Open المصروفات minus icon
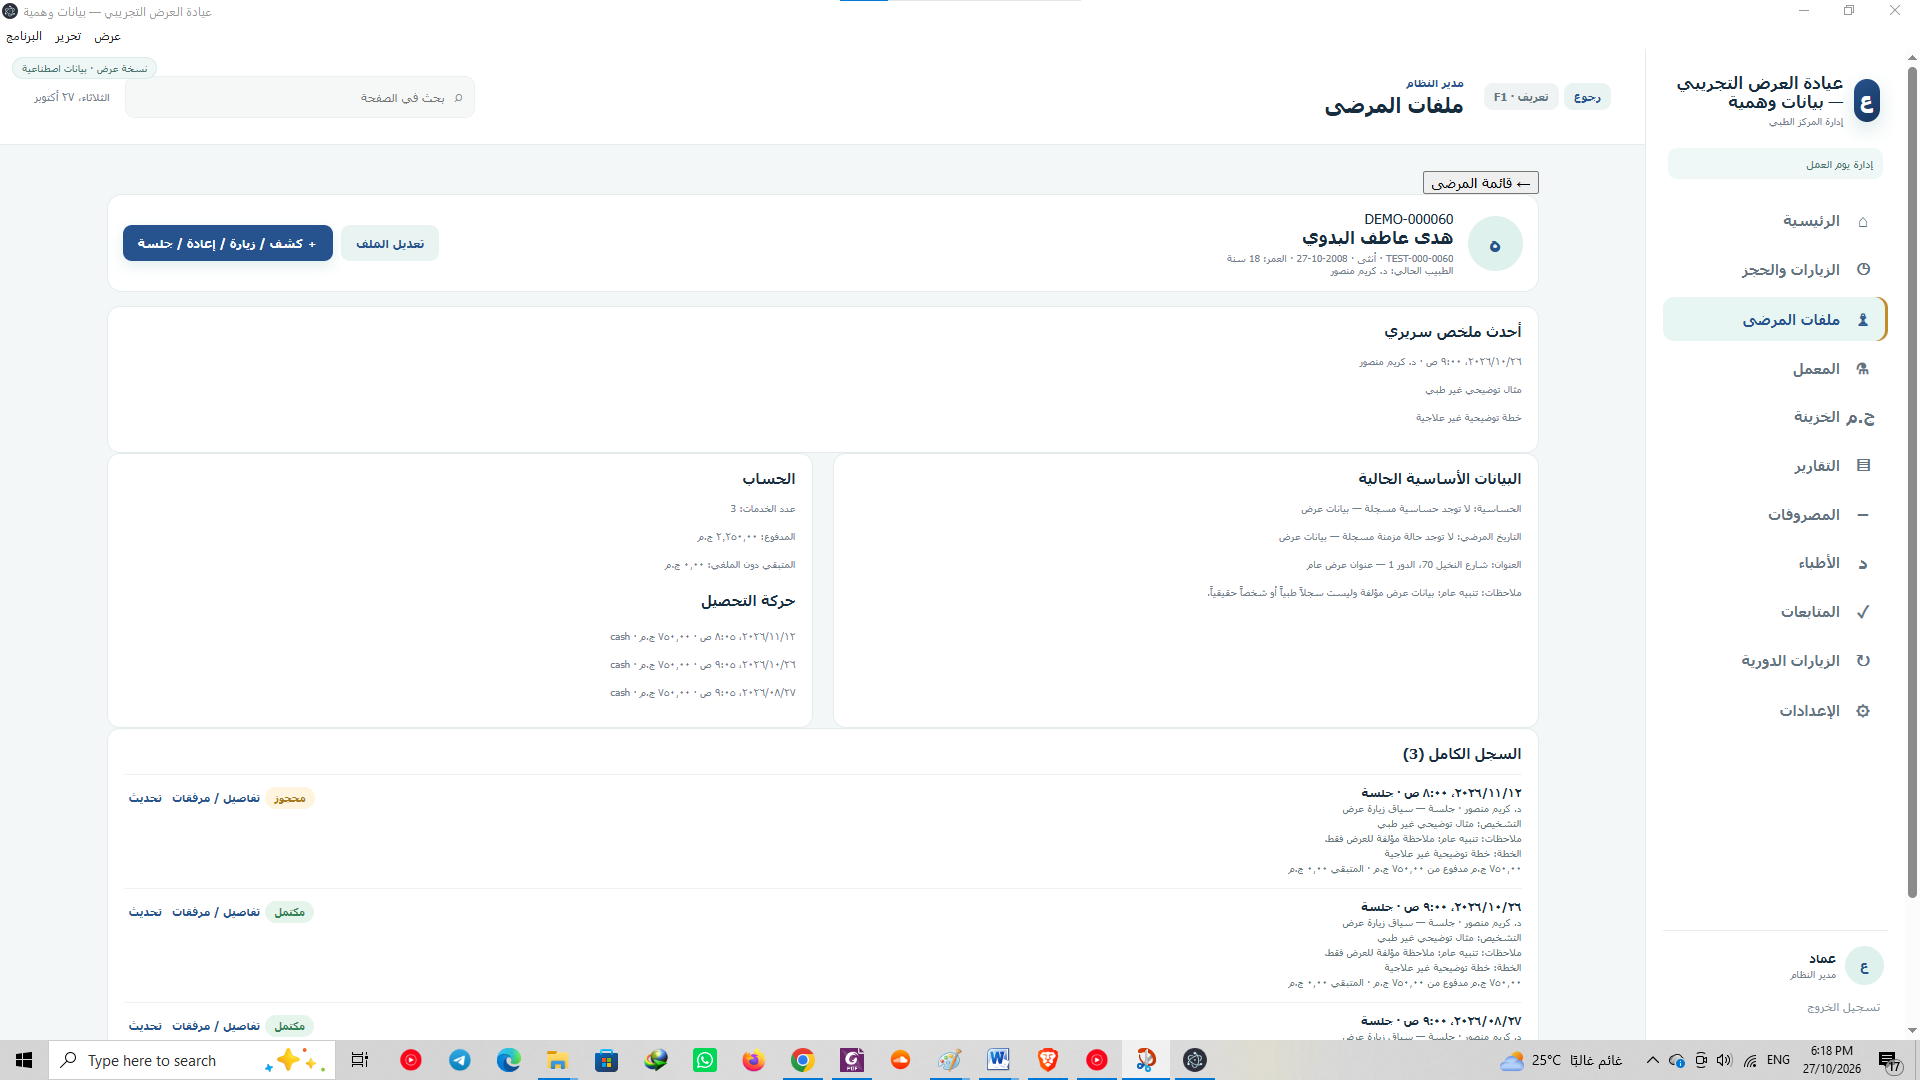The height and width of the screenshot is (1080, 1920). (1863, 515)
